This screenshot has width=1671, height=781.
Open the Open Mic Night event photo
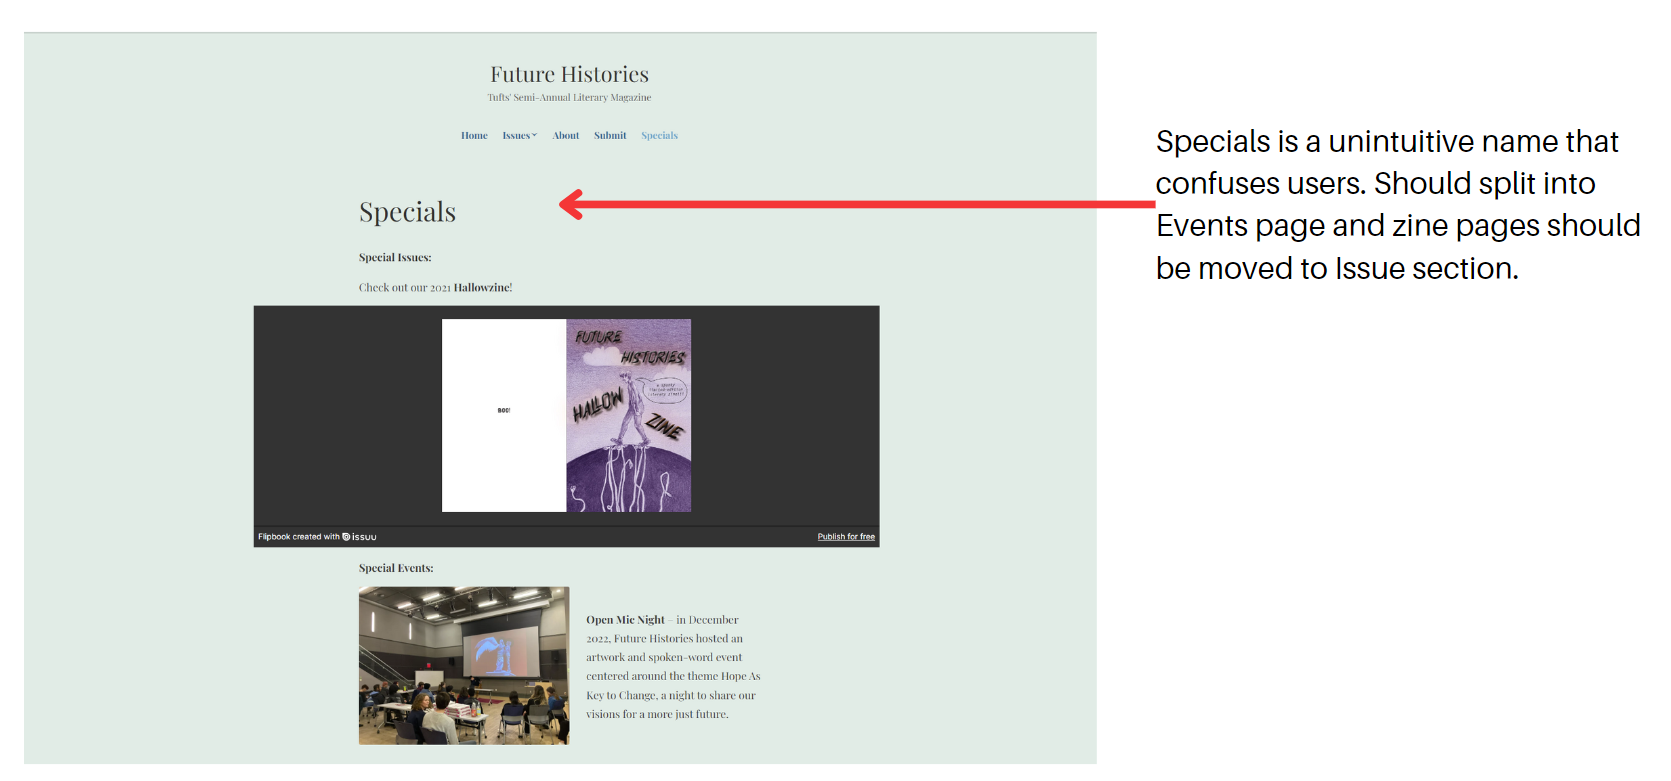464,665
